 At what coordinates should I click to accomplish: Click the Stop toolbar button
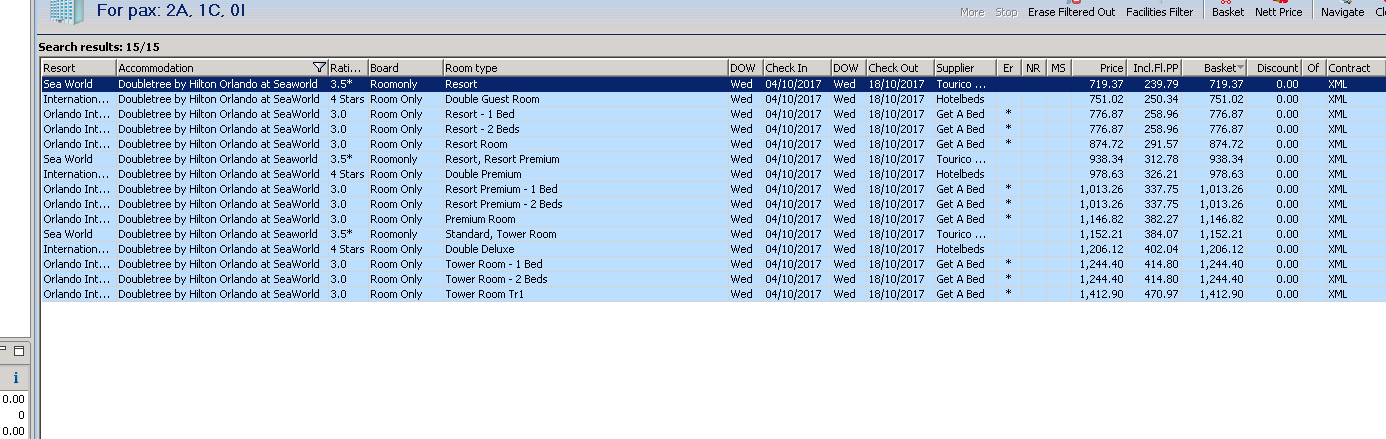1006,12
